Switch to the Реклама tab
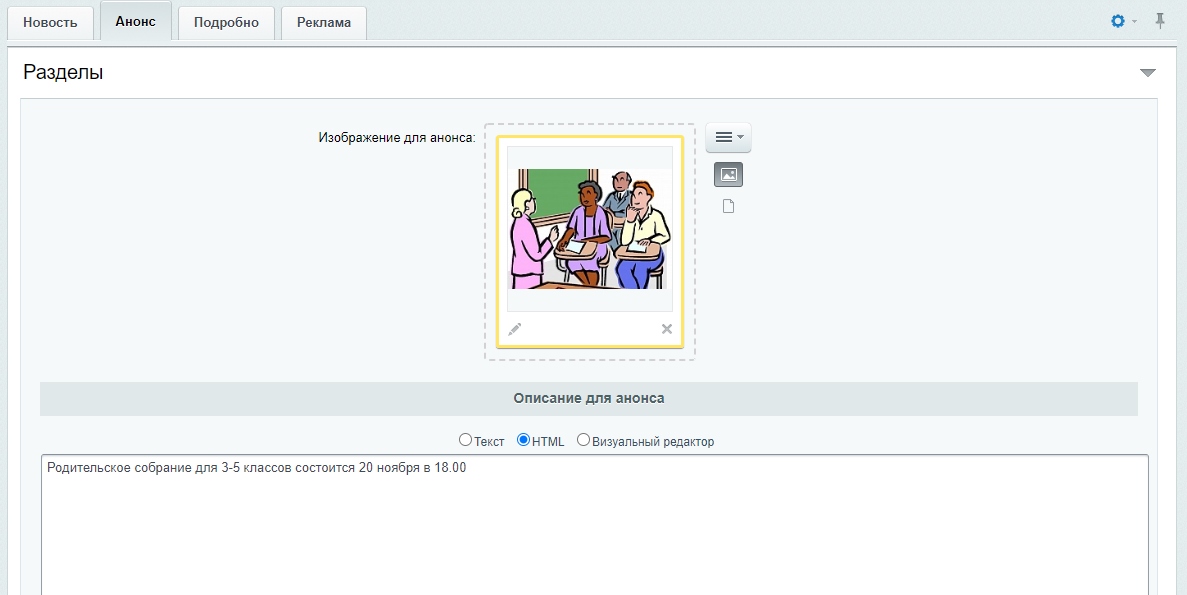This screenshot has width=1187, height=595. pos(324,23)
